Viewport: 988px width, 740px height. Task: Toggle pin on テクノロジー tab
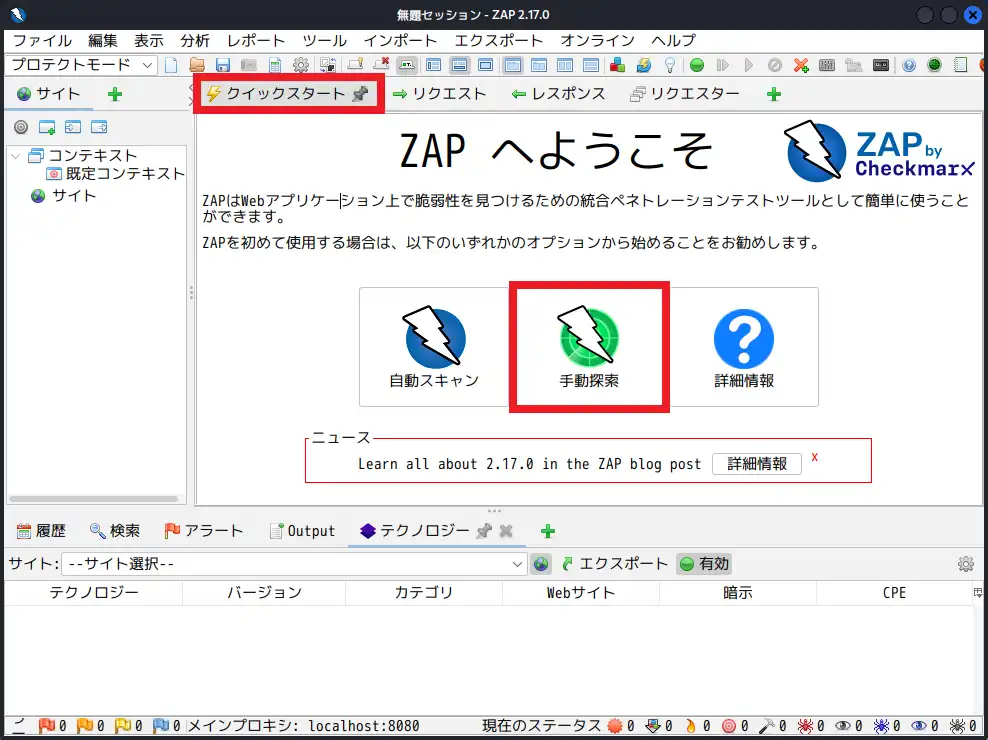(x=483, y=531)
